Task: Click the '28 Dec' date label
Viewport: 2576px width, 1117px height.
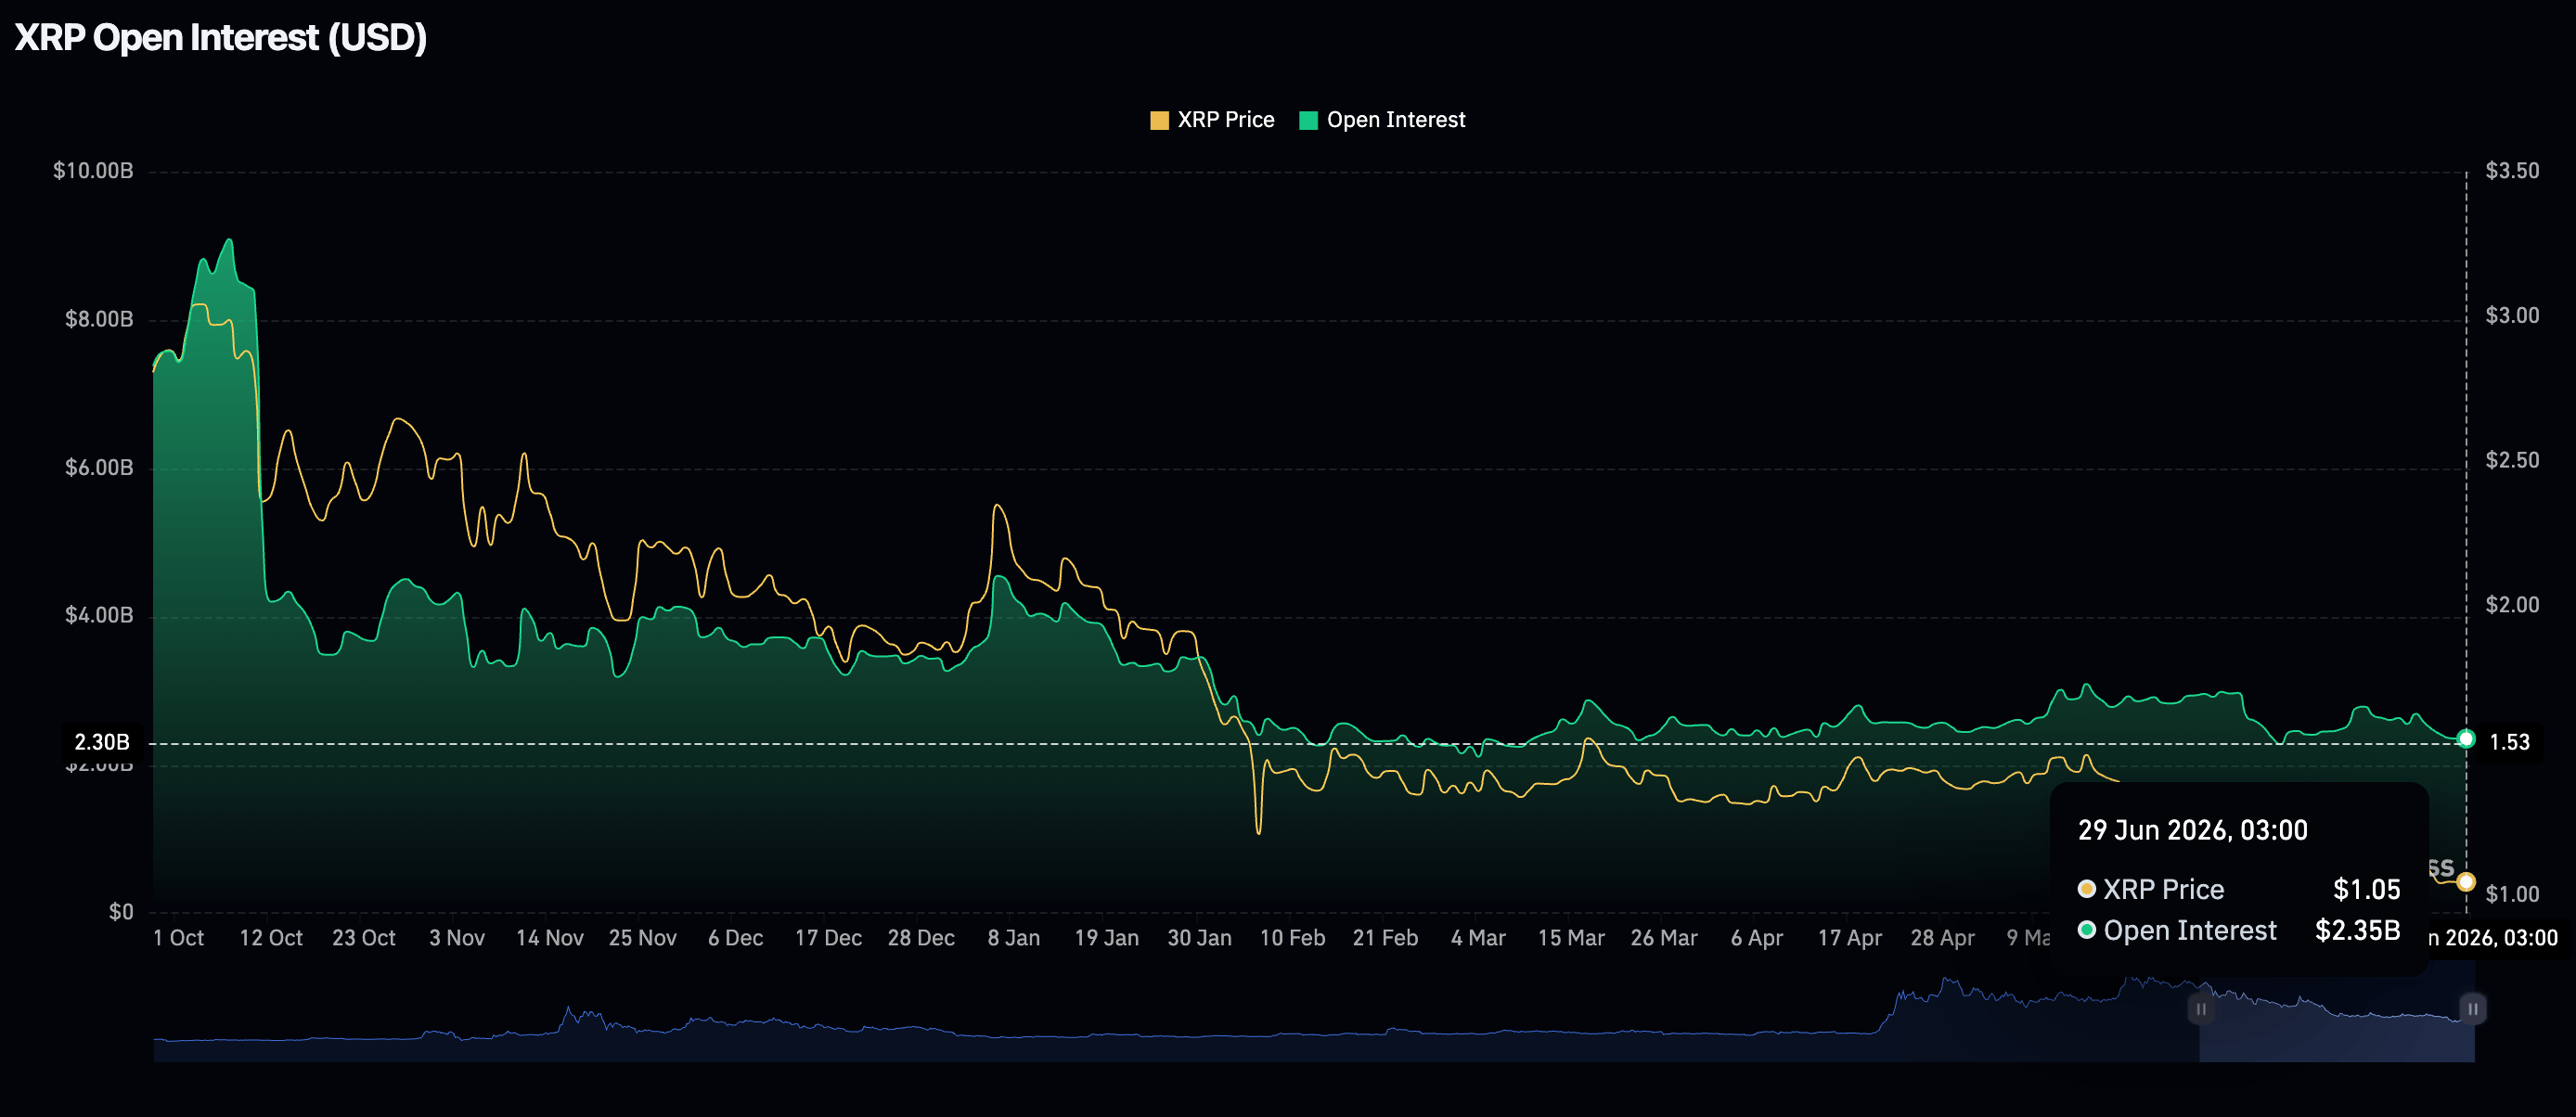Action: tap(921, 938)
